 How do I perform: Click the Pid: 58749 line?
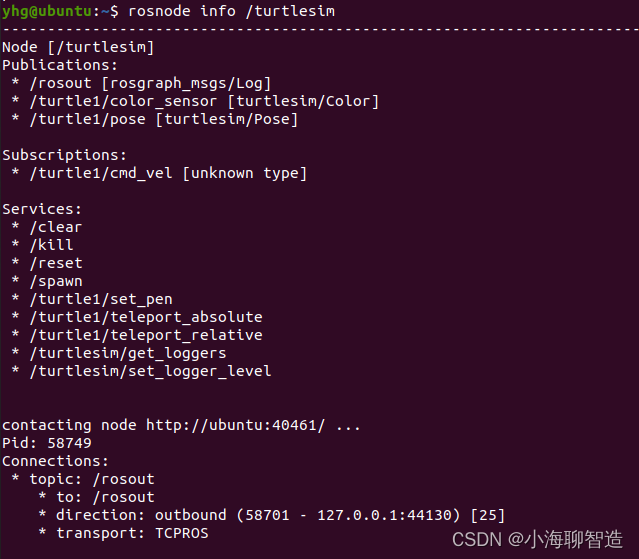point(47,443)
